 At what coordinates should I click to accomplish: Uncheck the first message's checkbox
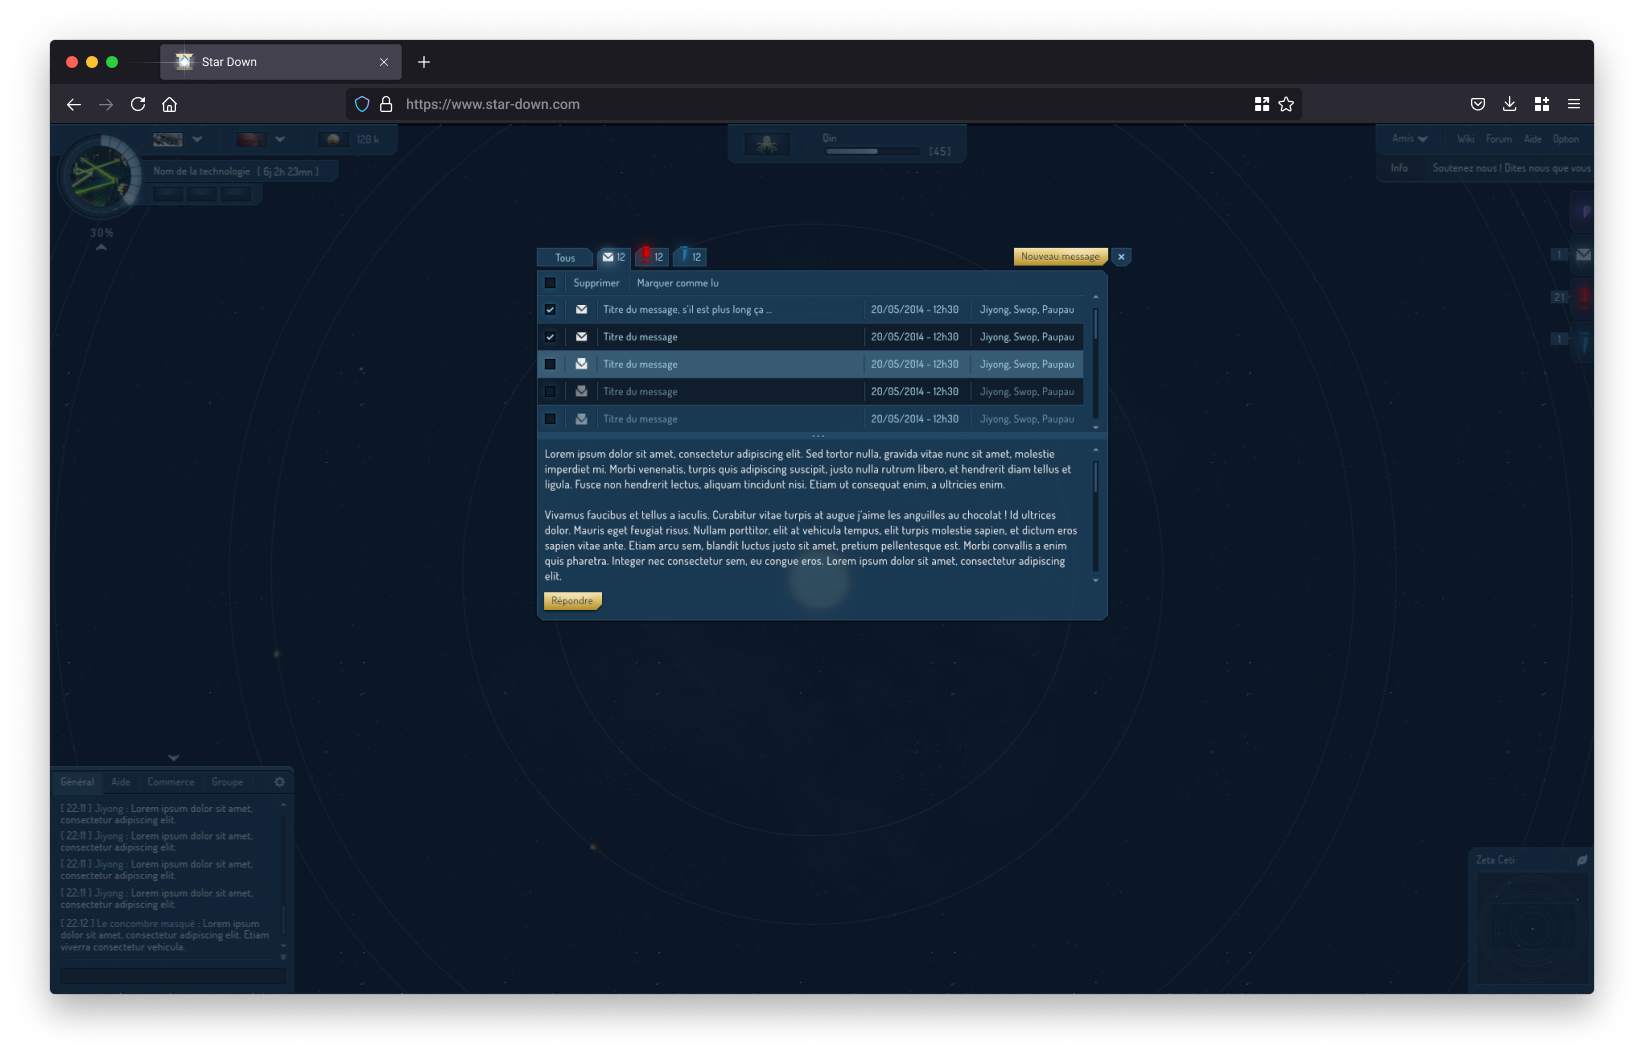coord(550,310)
